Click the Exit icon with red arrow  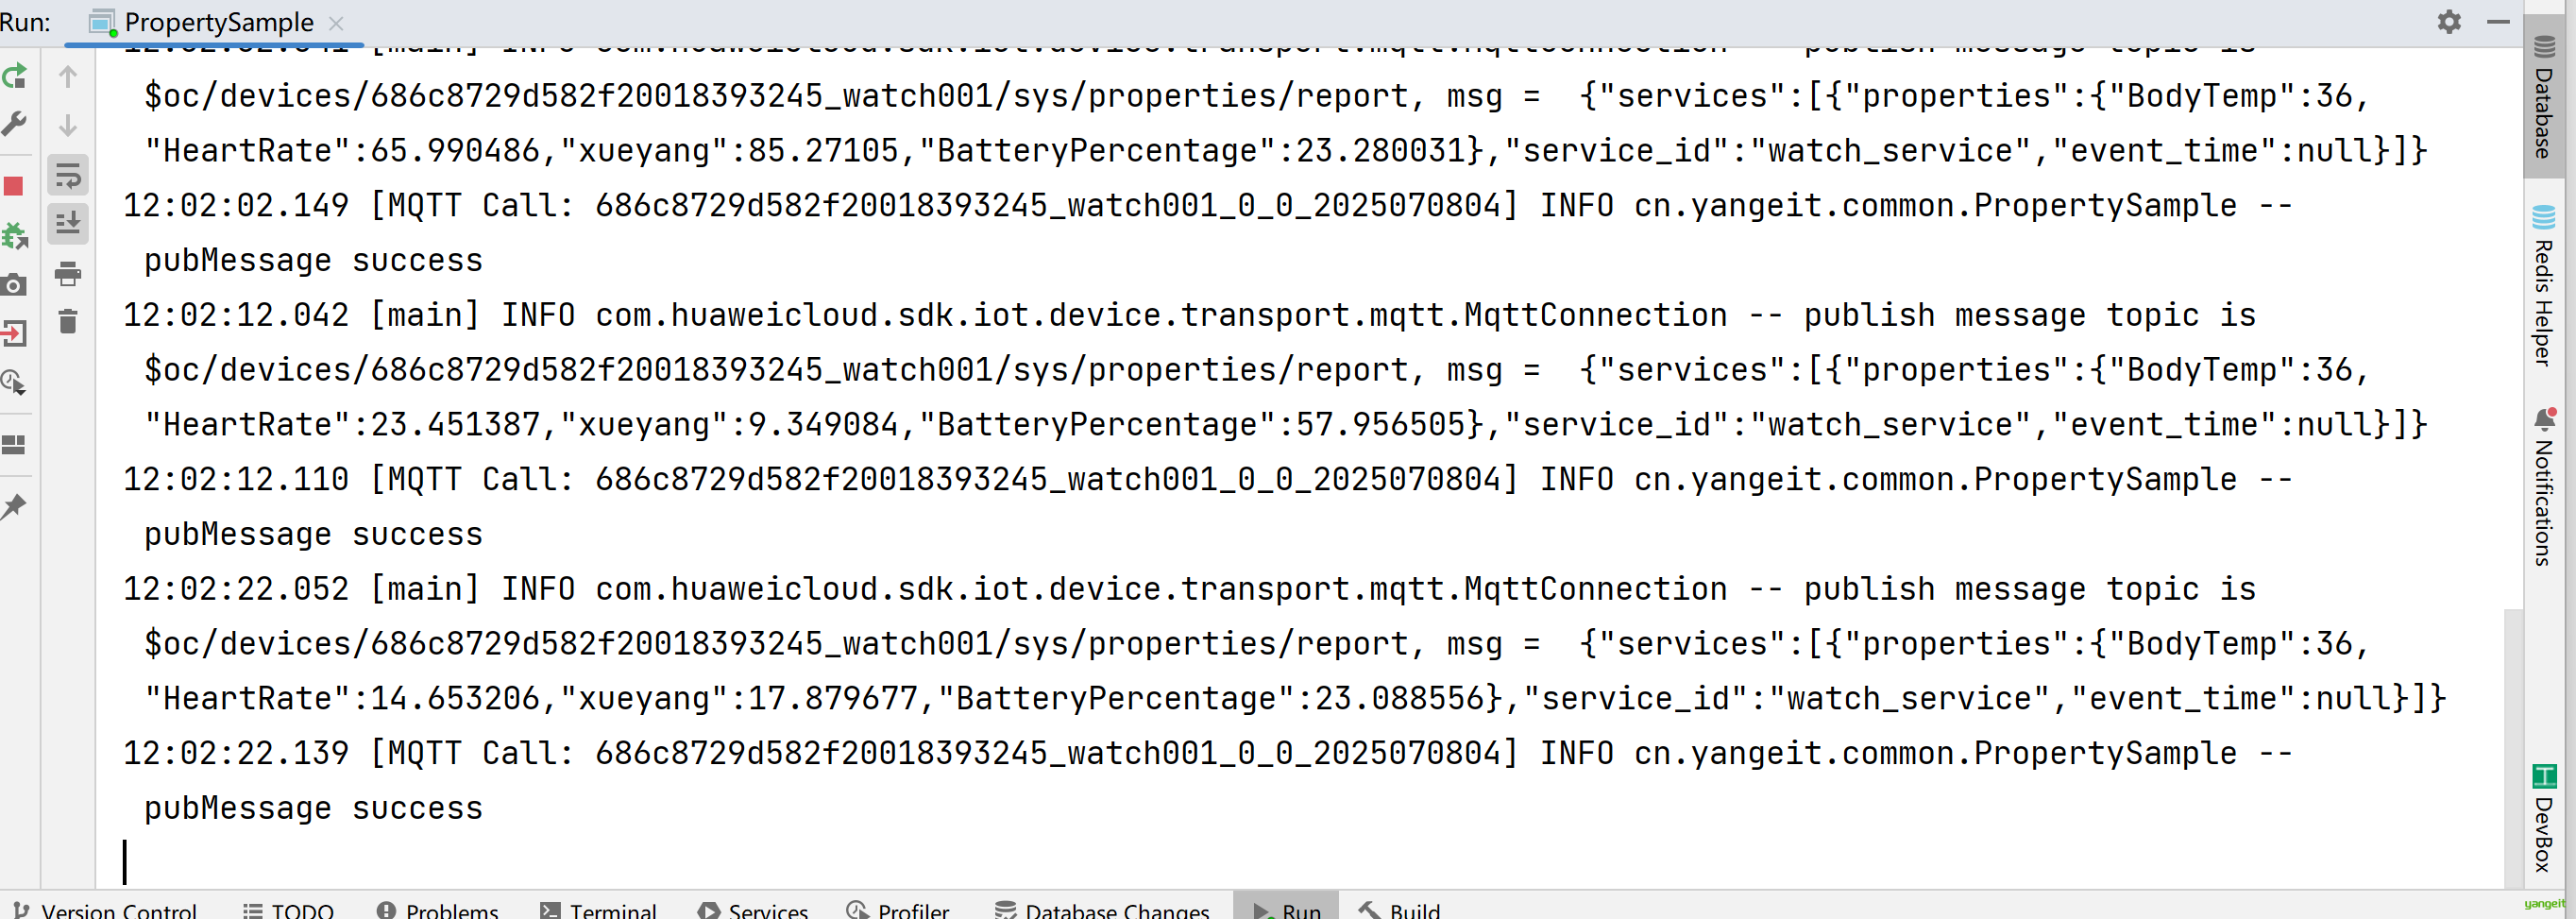point(14,333)
